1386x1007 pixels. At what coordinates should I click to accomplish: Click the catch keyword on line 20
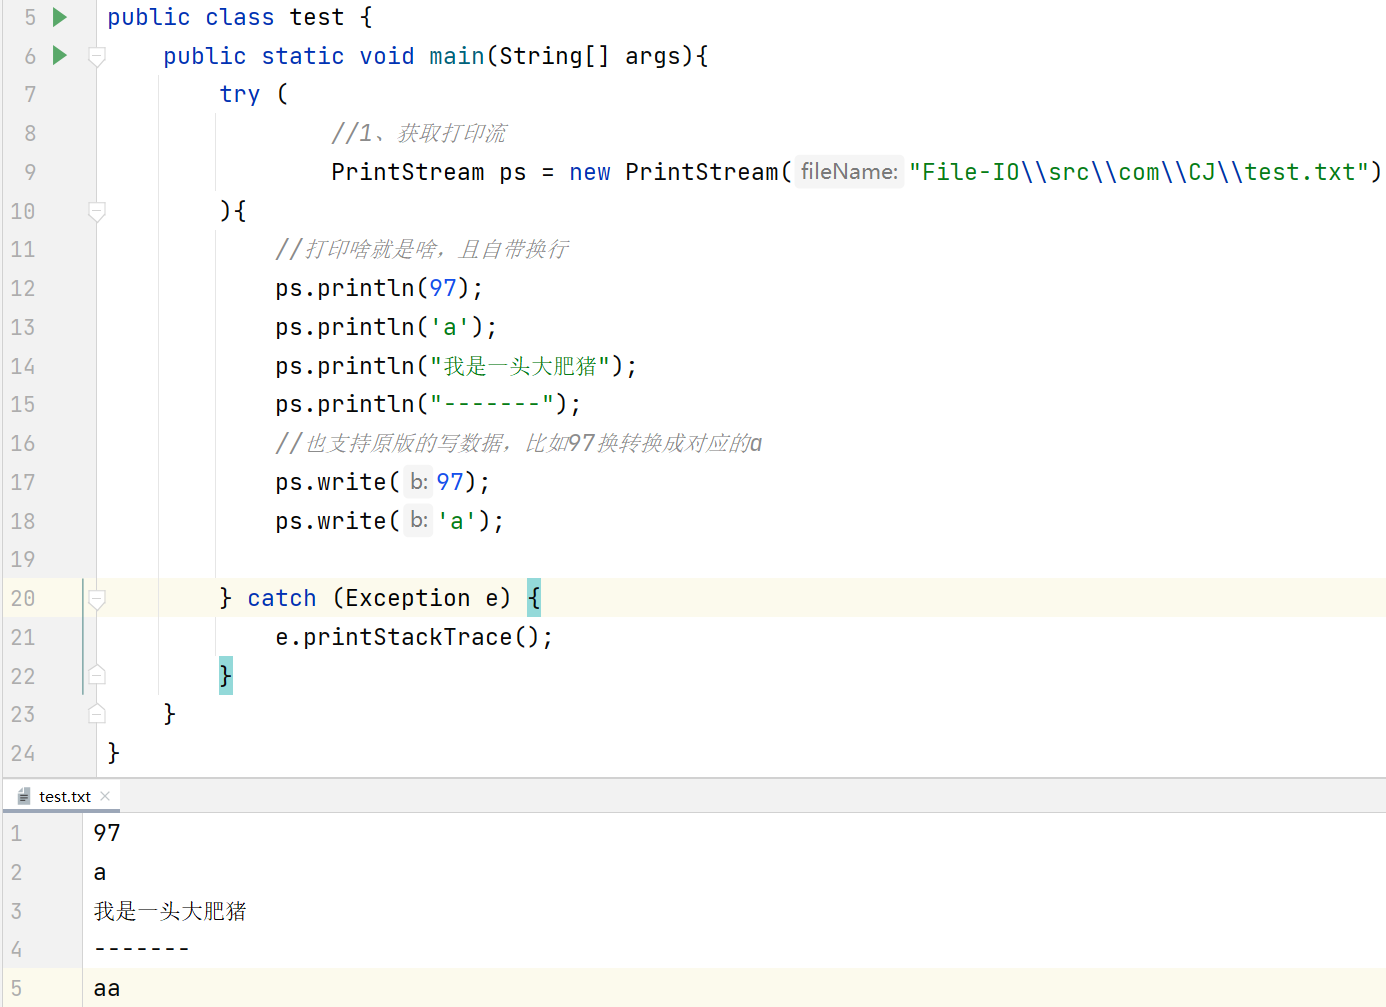click(282, 598)
